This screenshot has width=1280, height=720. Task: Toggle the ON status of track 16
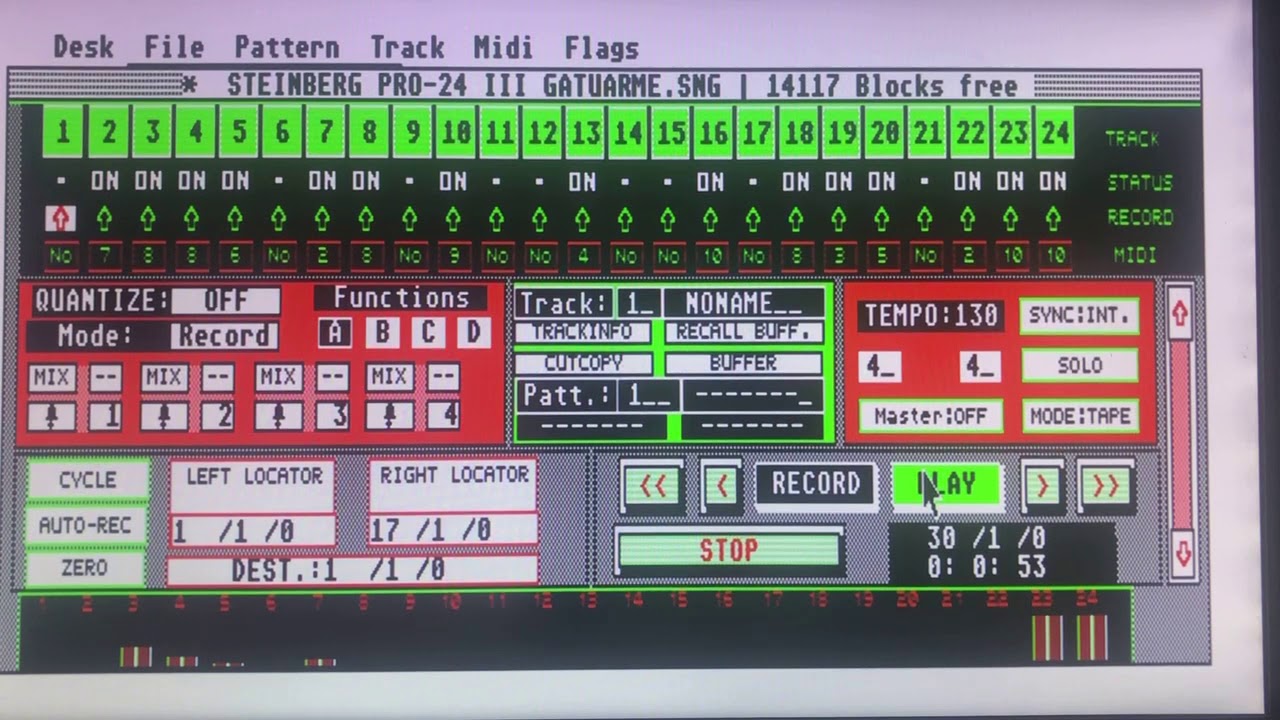(710, 181)
